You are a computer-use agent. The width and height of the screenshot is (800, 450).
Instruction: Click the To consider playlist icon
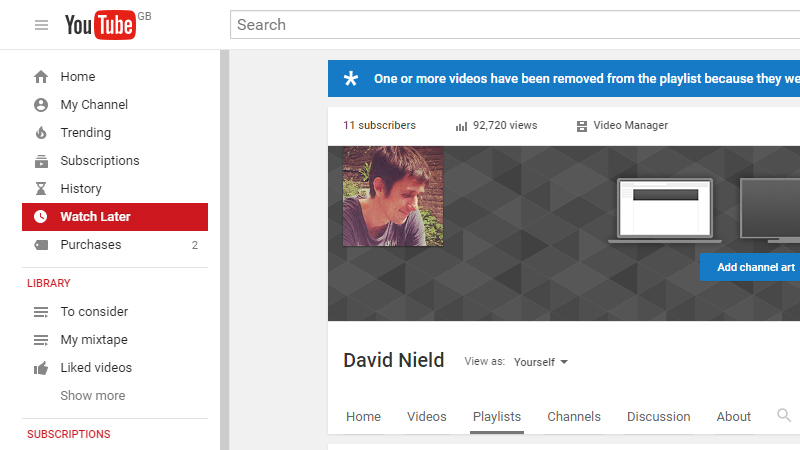(41, 312)
